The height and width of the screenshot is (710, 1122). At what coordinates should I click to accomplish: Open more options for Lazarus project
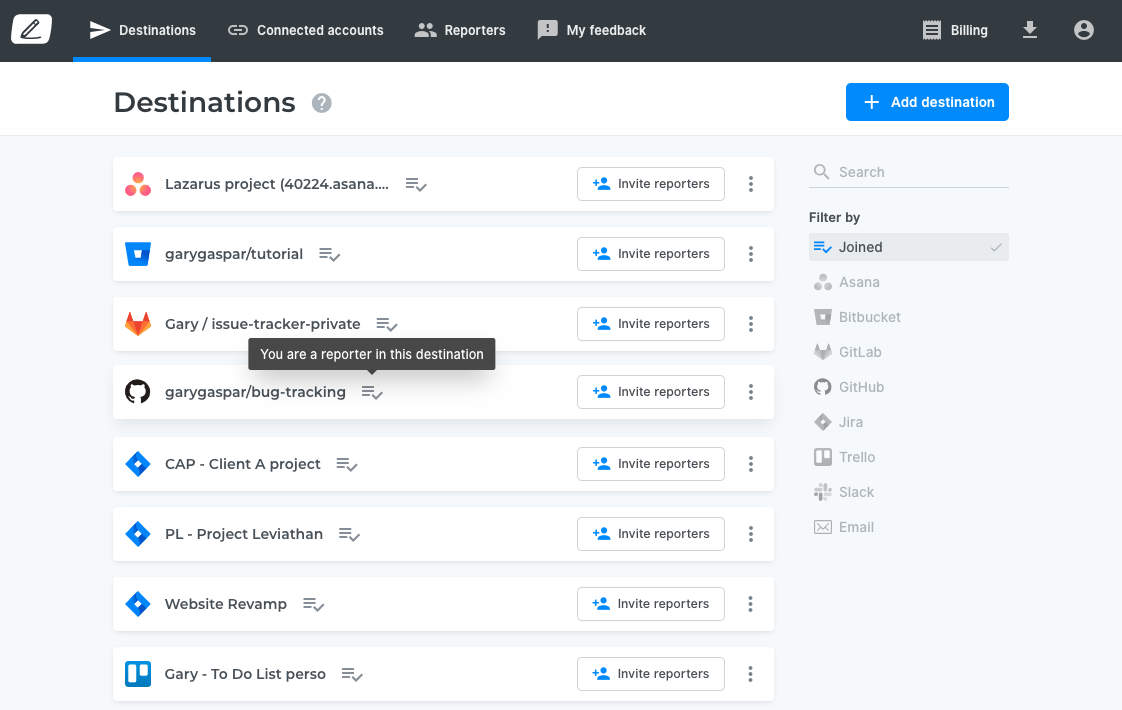pos(751,184)
